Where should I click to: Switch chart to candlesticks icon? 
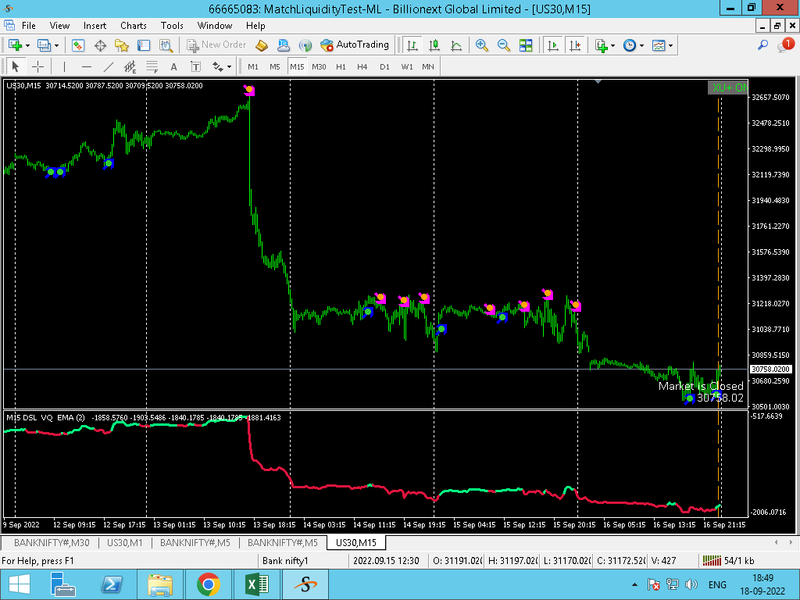434,45
